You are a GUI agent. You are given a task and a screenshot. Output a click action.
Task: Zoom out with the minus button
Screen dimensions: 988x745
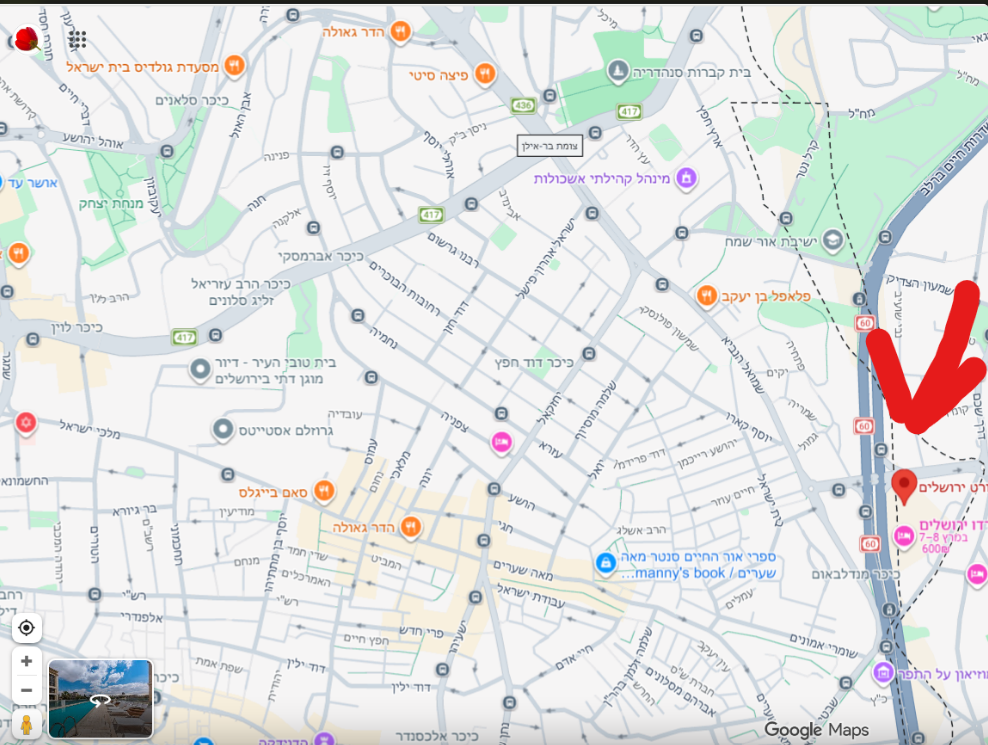[26, 690]
